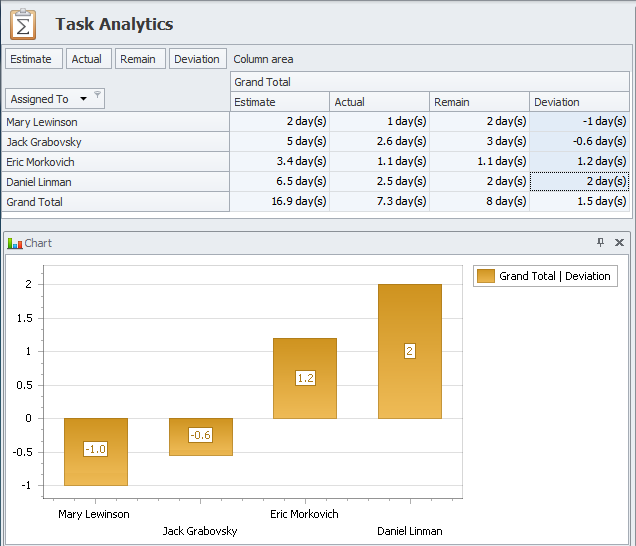The width and height of the screenshot is (636, 546).
Task: Click the Estimate data field button
Action: 31,59
